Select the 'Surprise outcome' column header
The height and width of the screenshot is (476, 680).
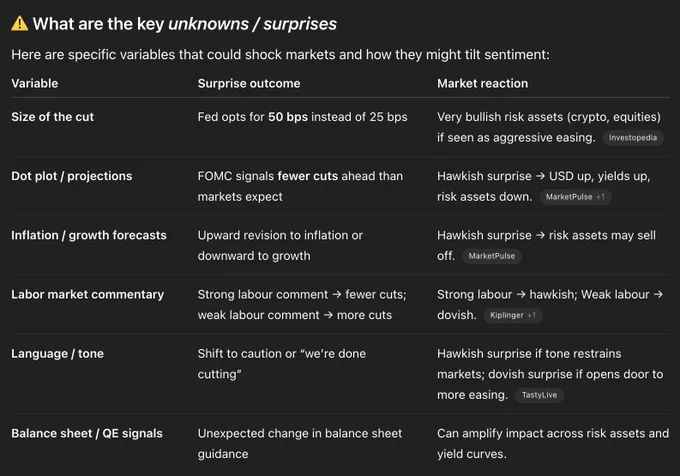pyautogui.click(x=249, y=83)
